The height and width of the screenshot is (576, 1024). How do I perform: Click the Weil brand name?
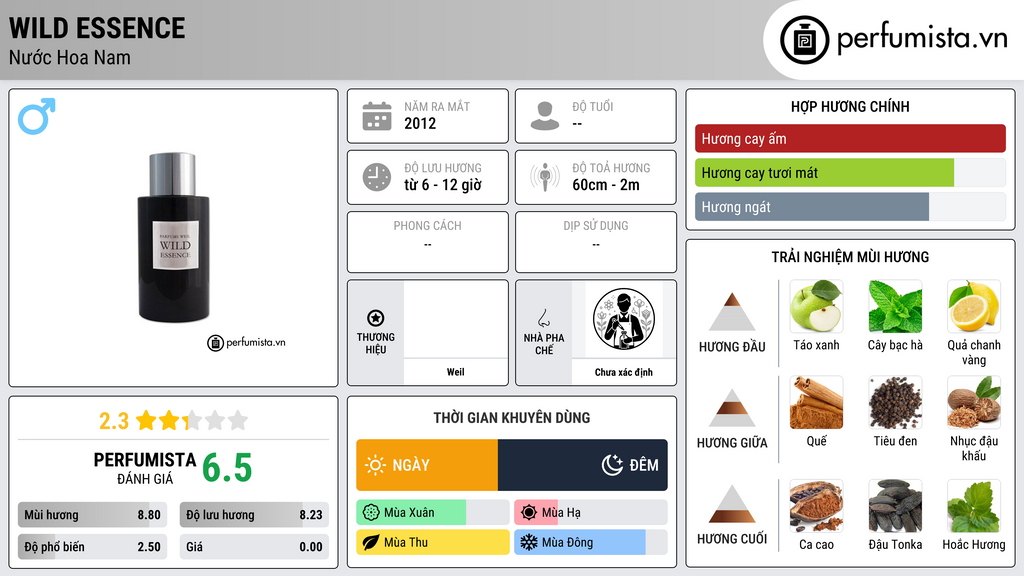click(455, 372)
